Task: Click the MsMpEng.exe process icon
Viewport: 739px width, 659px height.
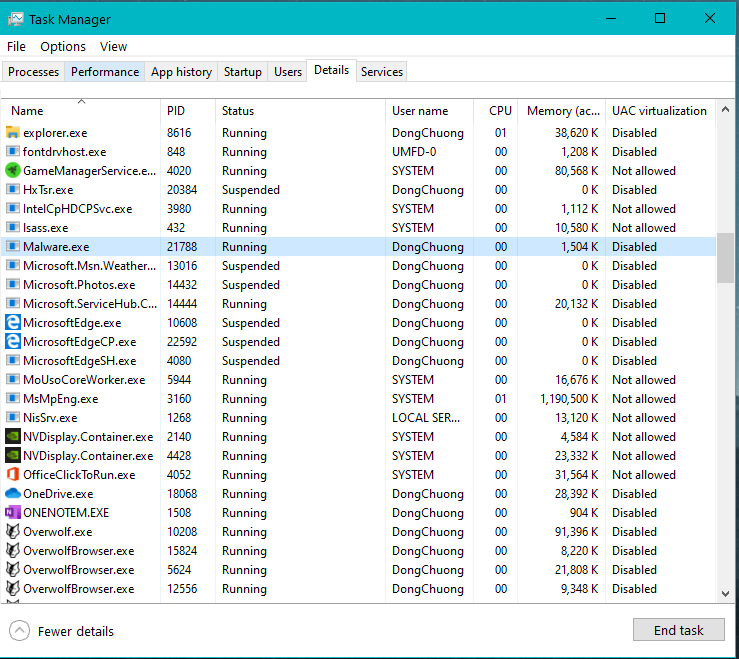Action: 13,398
